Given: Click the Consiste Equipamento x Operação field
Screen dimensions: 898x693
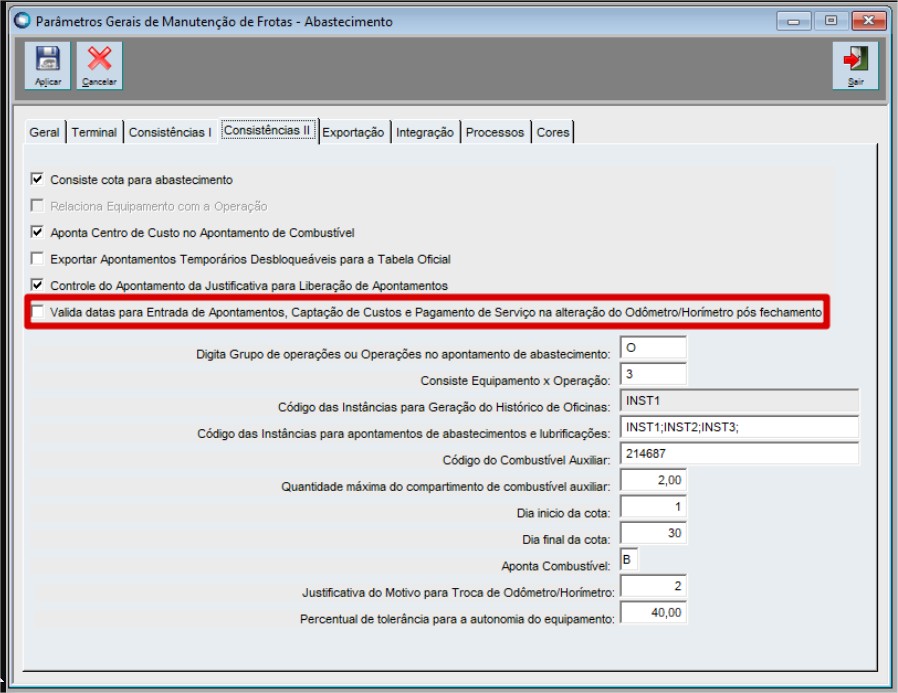Looking at the screenshot, I should point(653,374).
